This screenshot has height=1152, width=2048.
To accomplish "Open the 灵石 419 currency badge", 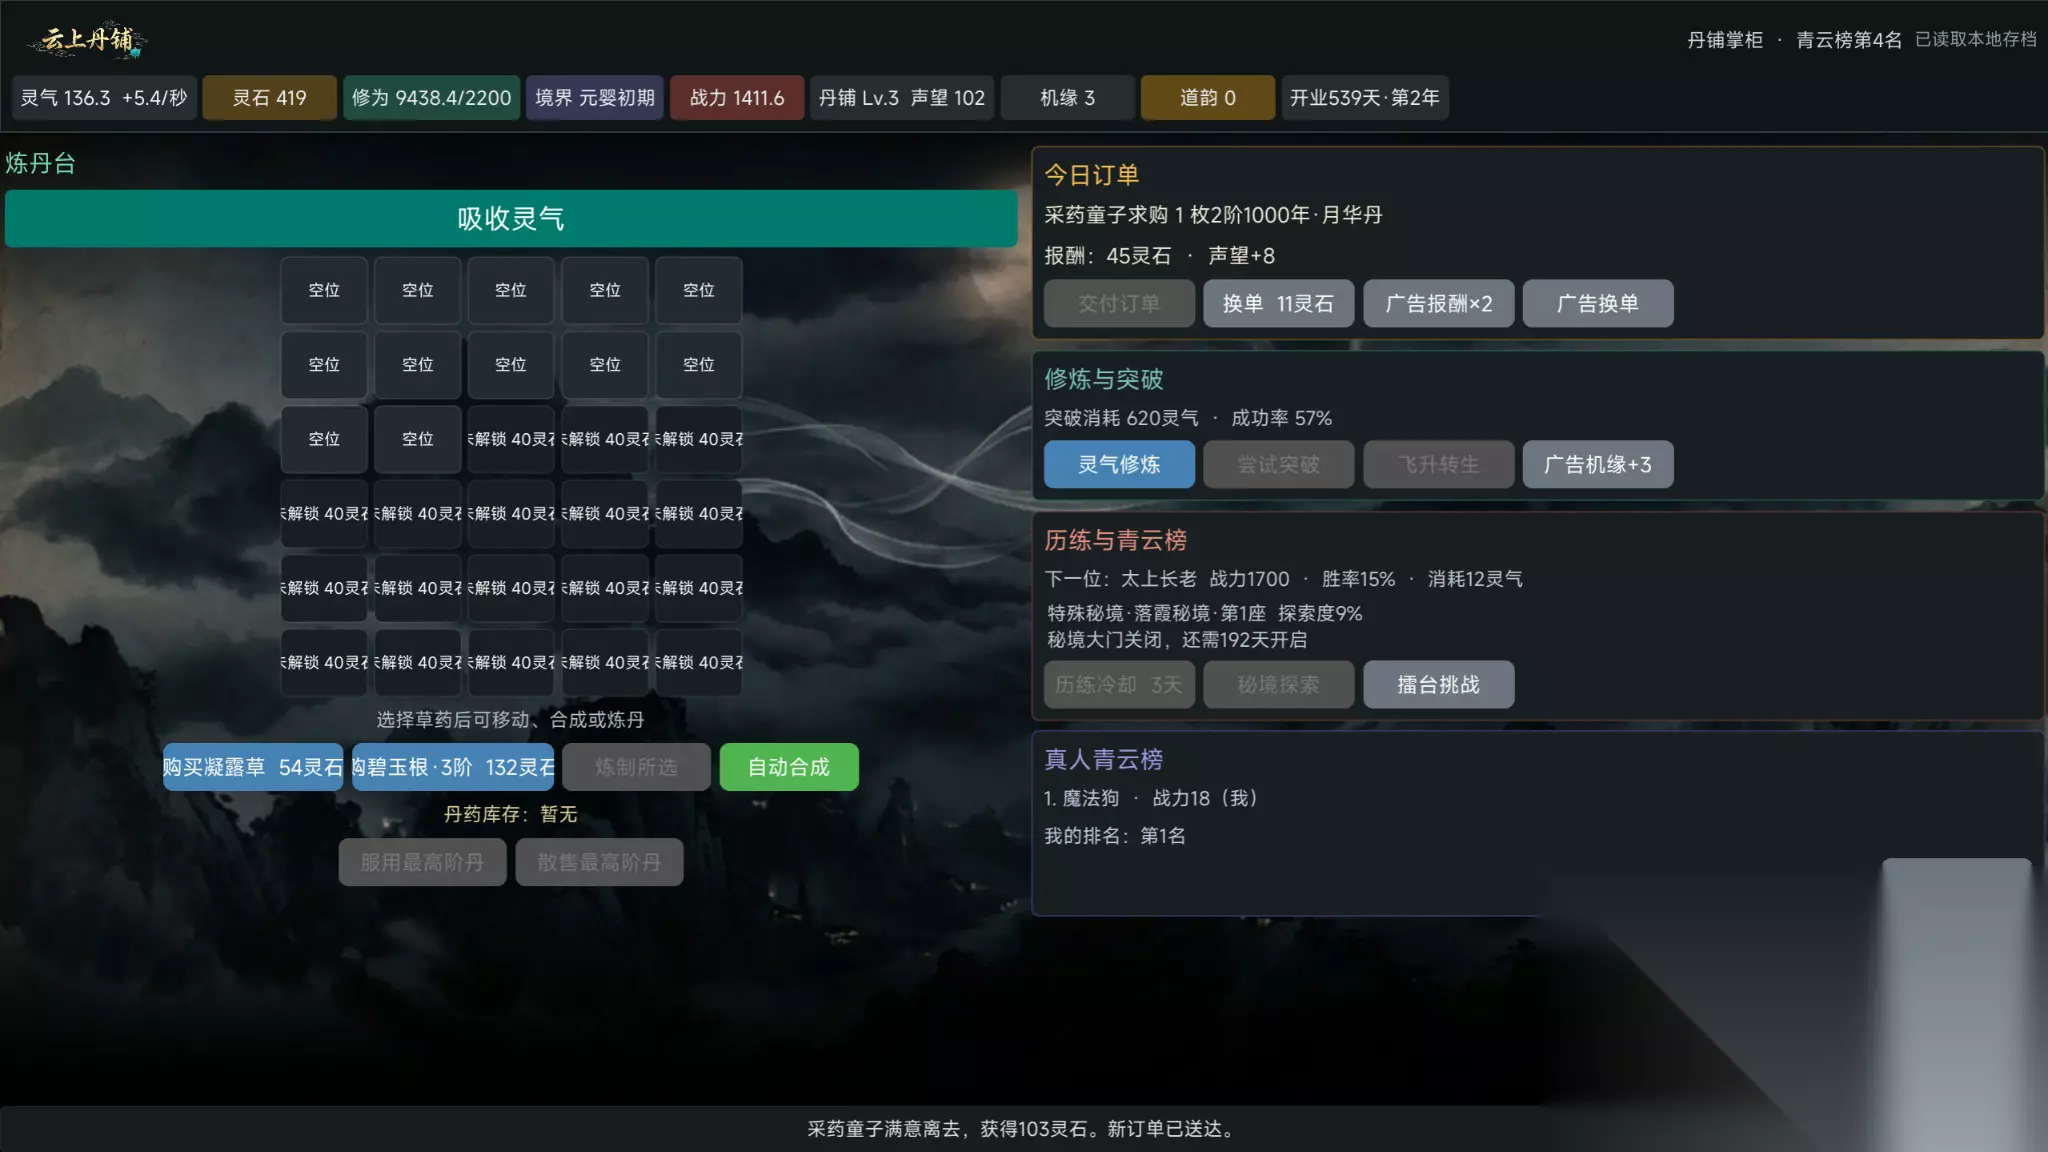I will pos(269,98).
